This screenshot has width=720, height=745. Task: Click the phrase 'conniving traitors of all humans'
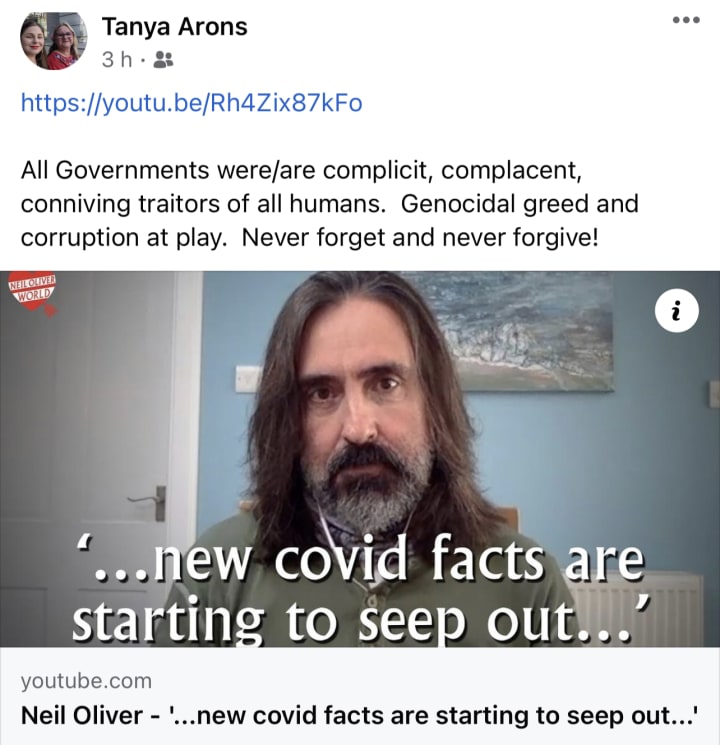202,204
